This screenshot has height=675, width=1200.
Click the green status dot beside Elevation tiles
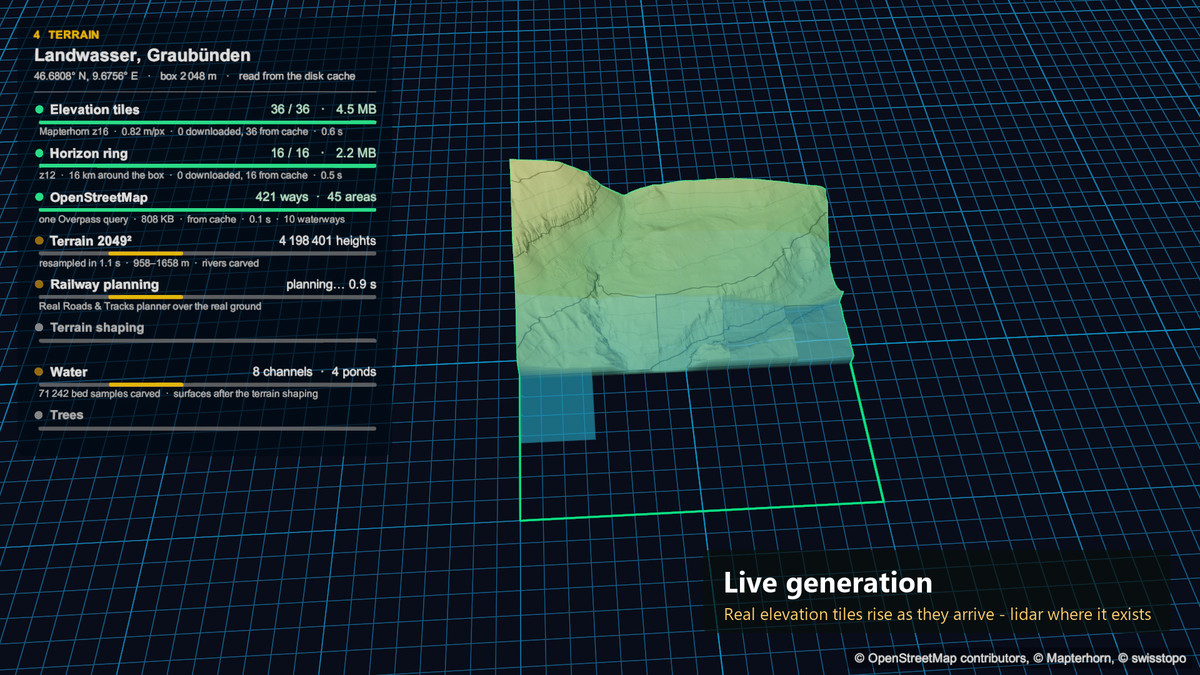(39, 109)
